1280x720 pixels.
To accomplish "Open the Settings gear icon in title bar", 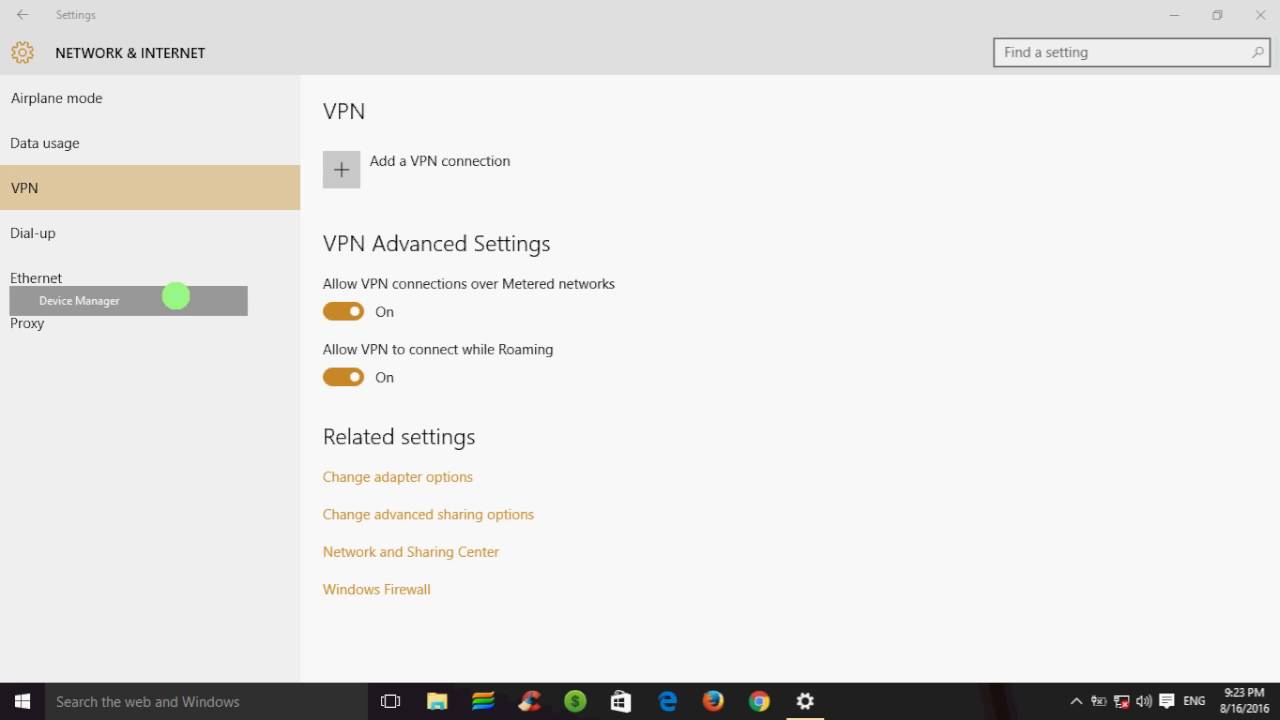I will coord(22,52).
